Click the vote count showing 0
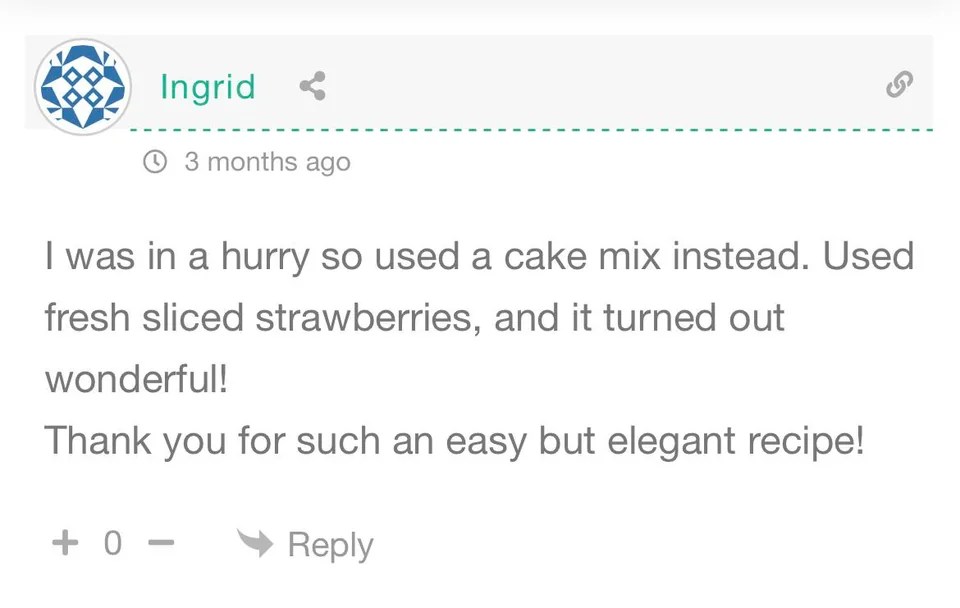This screenshot has width=960, height=608. [x=112, y=543]
